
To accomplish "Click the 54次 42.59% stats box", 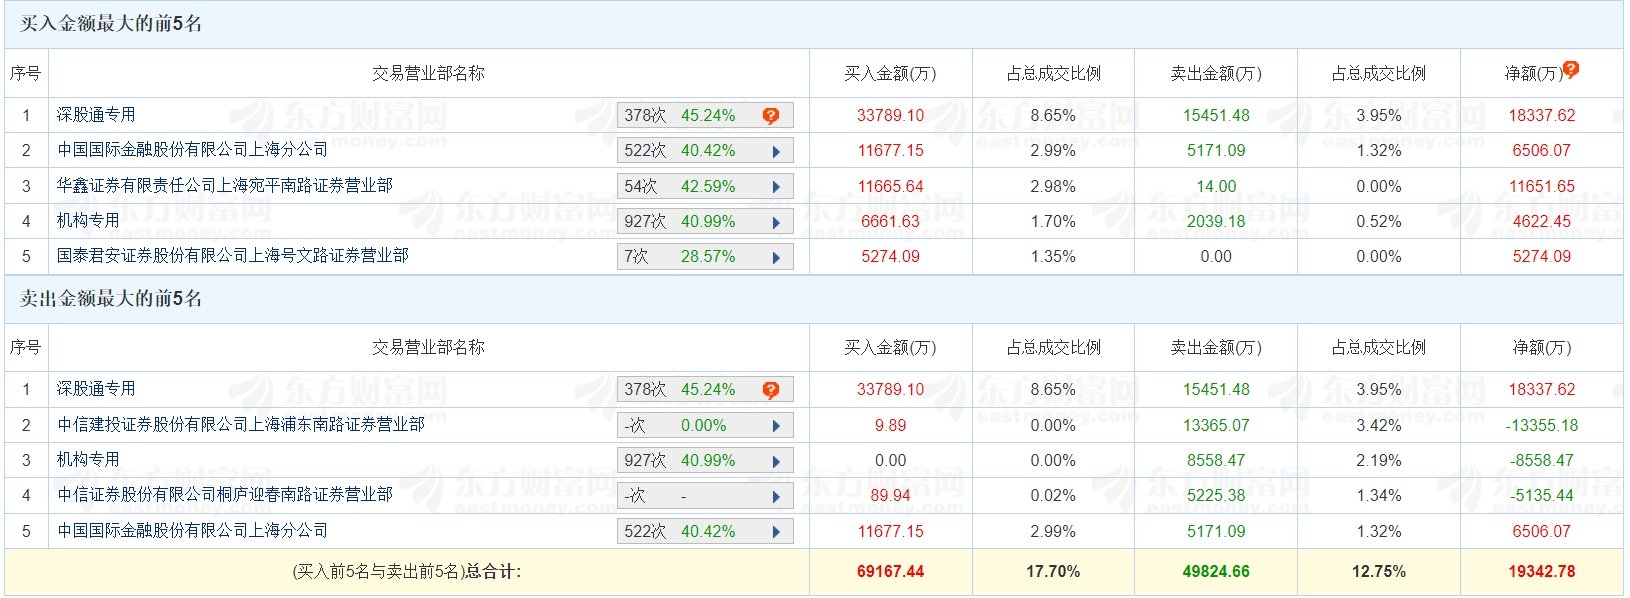I will pyautogui.click(x=705, y=187).
